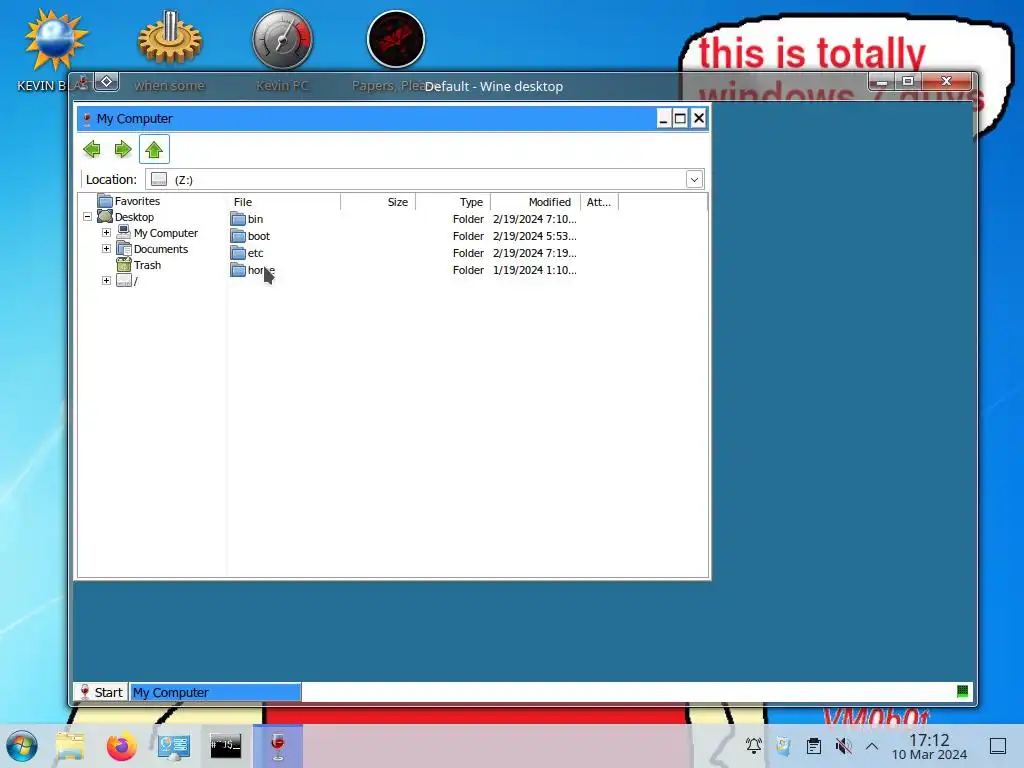Screen dimensions: 1024x768
Task: Open the file manager folder taskbar icon
Action: coord(70,746)
